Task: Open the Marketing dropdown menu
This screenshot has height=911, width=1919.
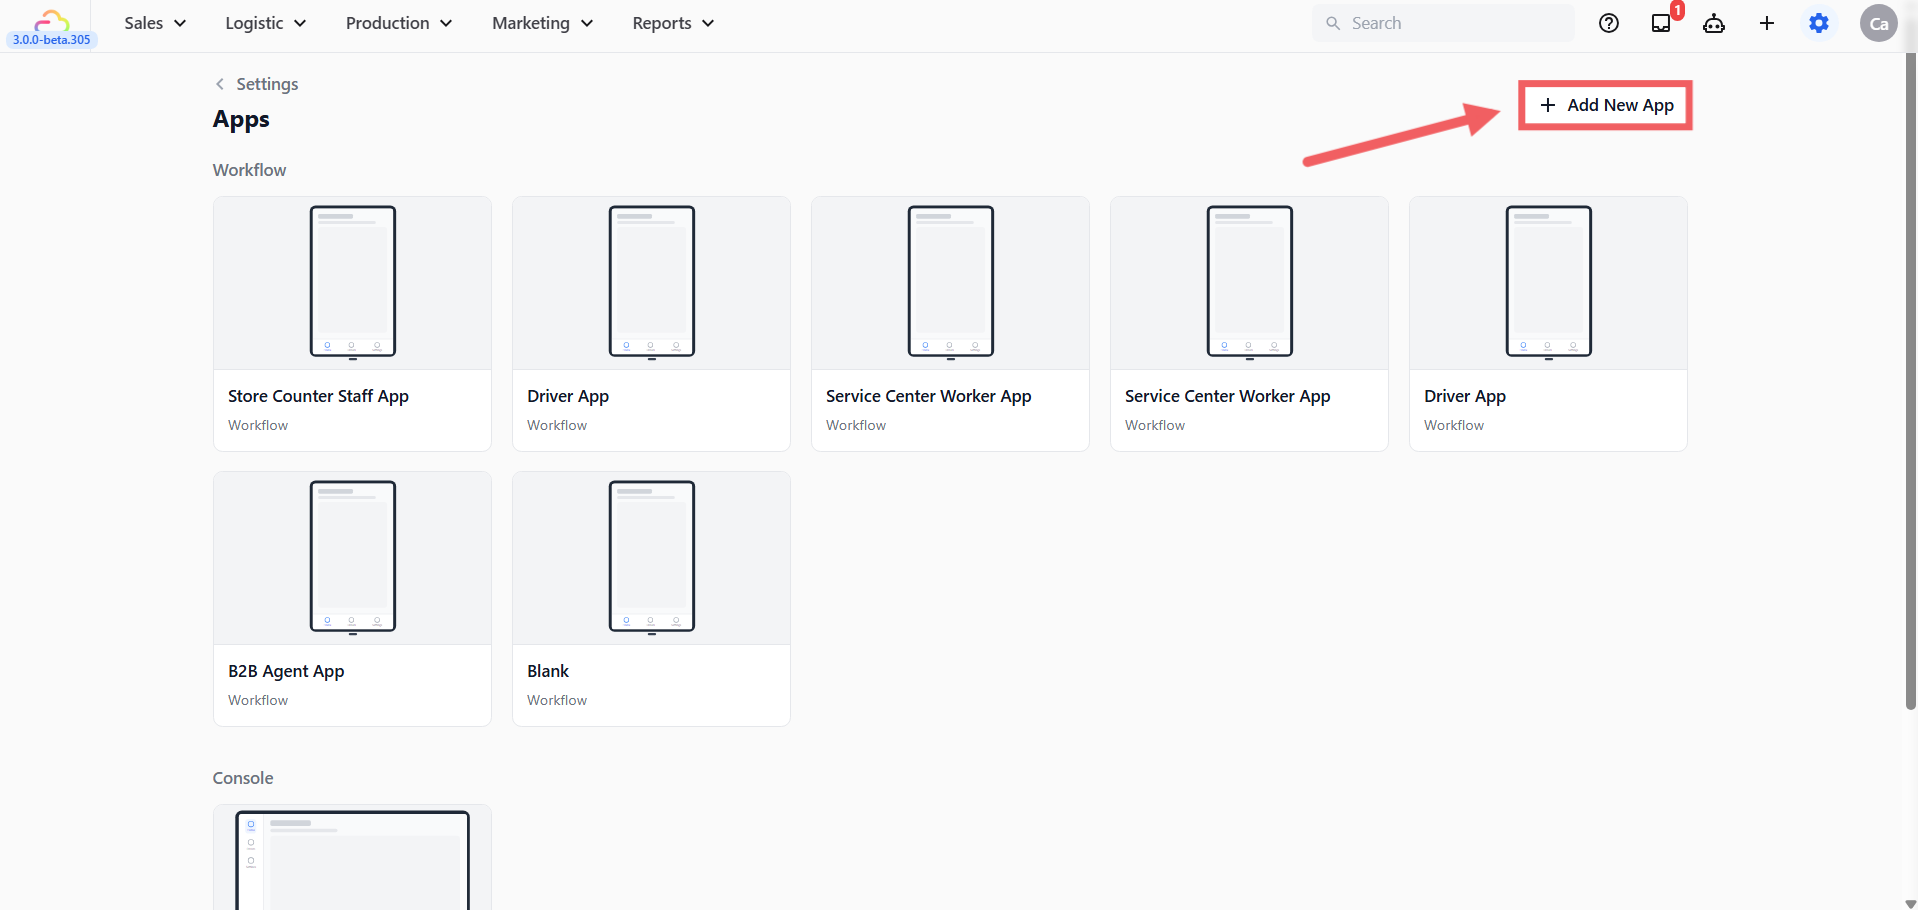Action: click(x=542, y=23)
